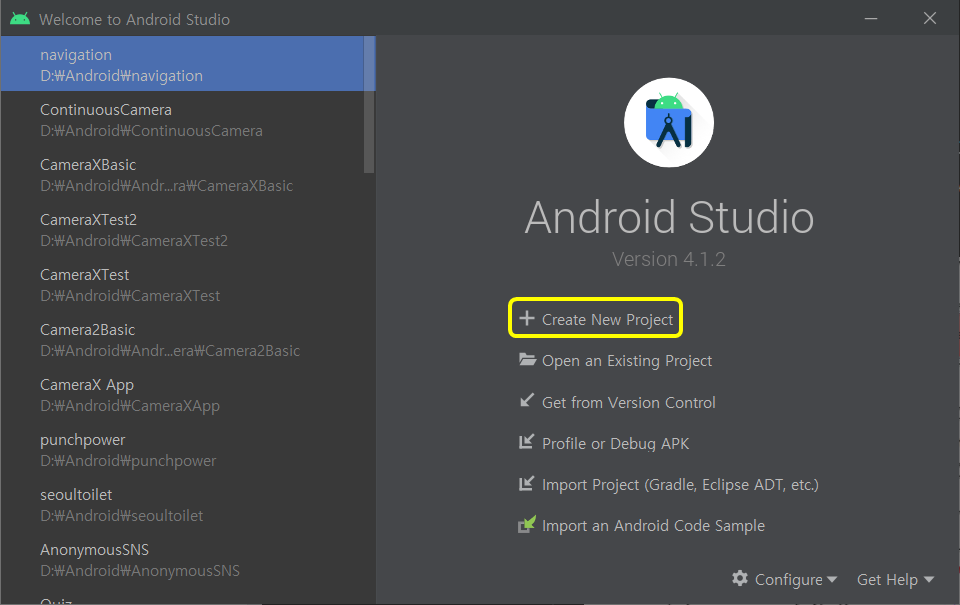Image resolution: width=960 pixels, height=605 pixels.
Task: Open the ContinuousCamera recent project
Action: click(x=182, y=120)
